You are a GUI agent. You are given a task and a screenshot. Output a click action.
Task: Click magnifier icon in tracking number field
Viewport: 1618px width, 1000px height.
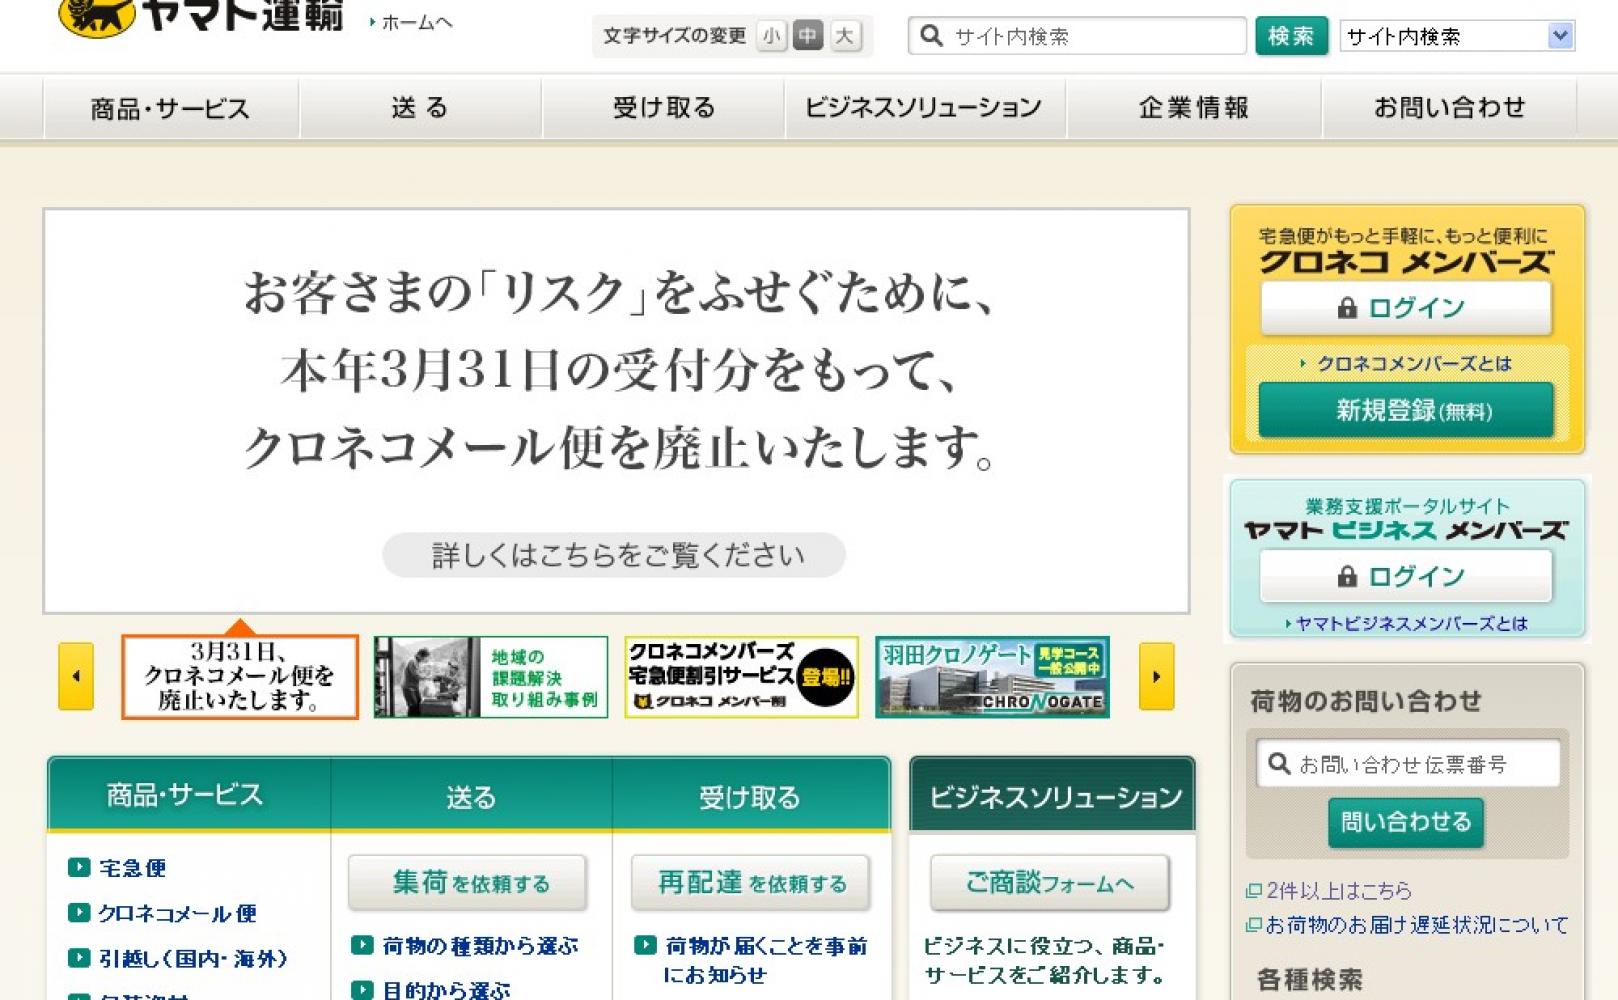(x=1278, y=764)
